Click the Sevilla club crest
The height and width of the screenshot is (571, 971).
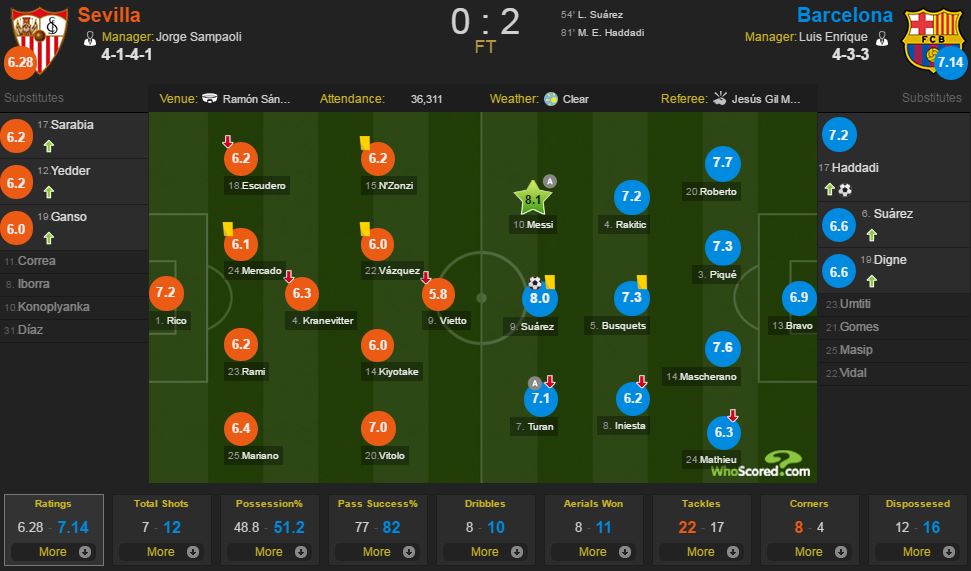coord(40,40)
